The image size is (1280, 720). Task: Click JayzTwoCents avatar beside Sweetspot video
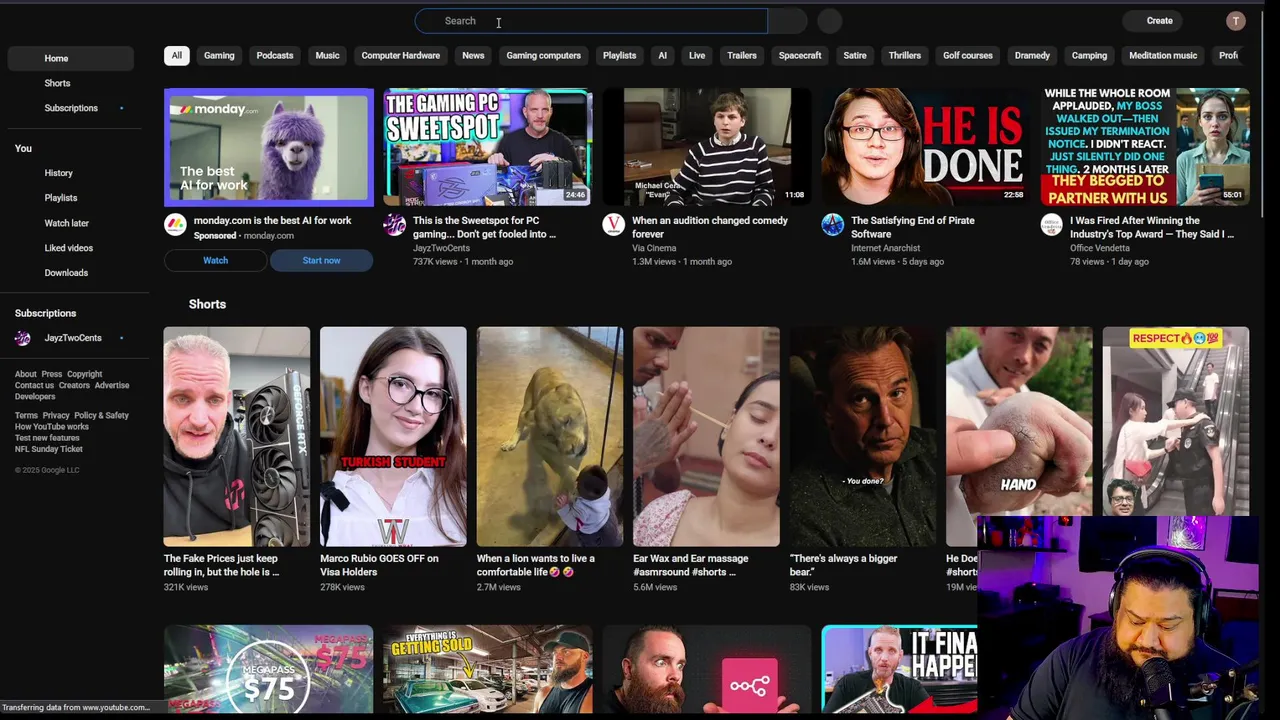[394, 225]
